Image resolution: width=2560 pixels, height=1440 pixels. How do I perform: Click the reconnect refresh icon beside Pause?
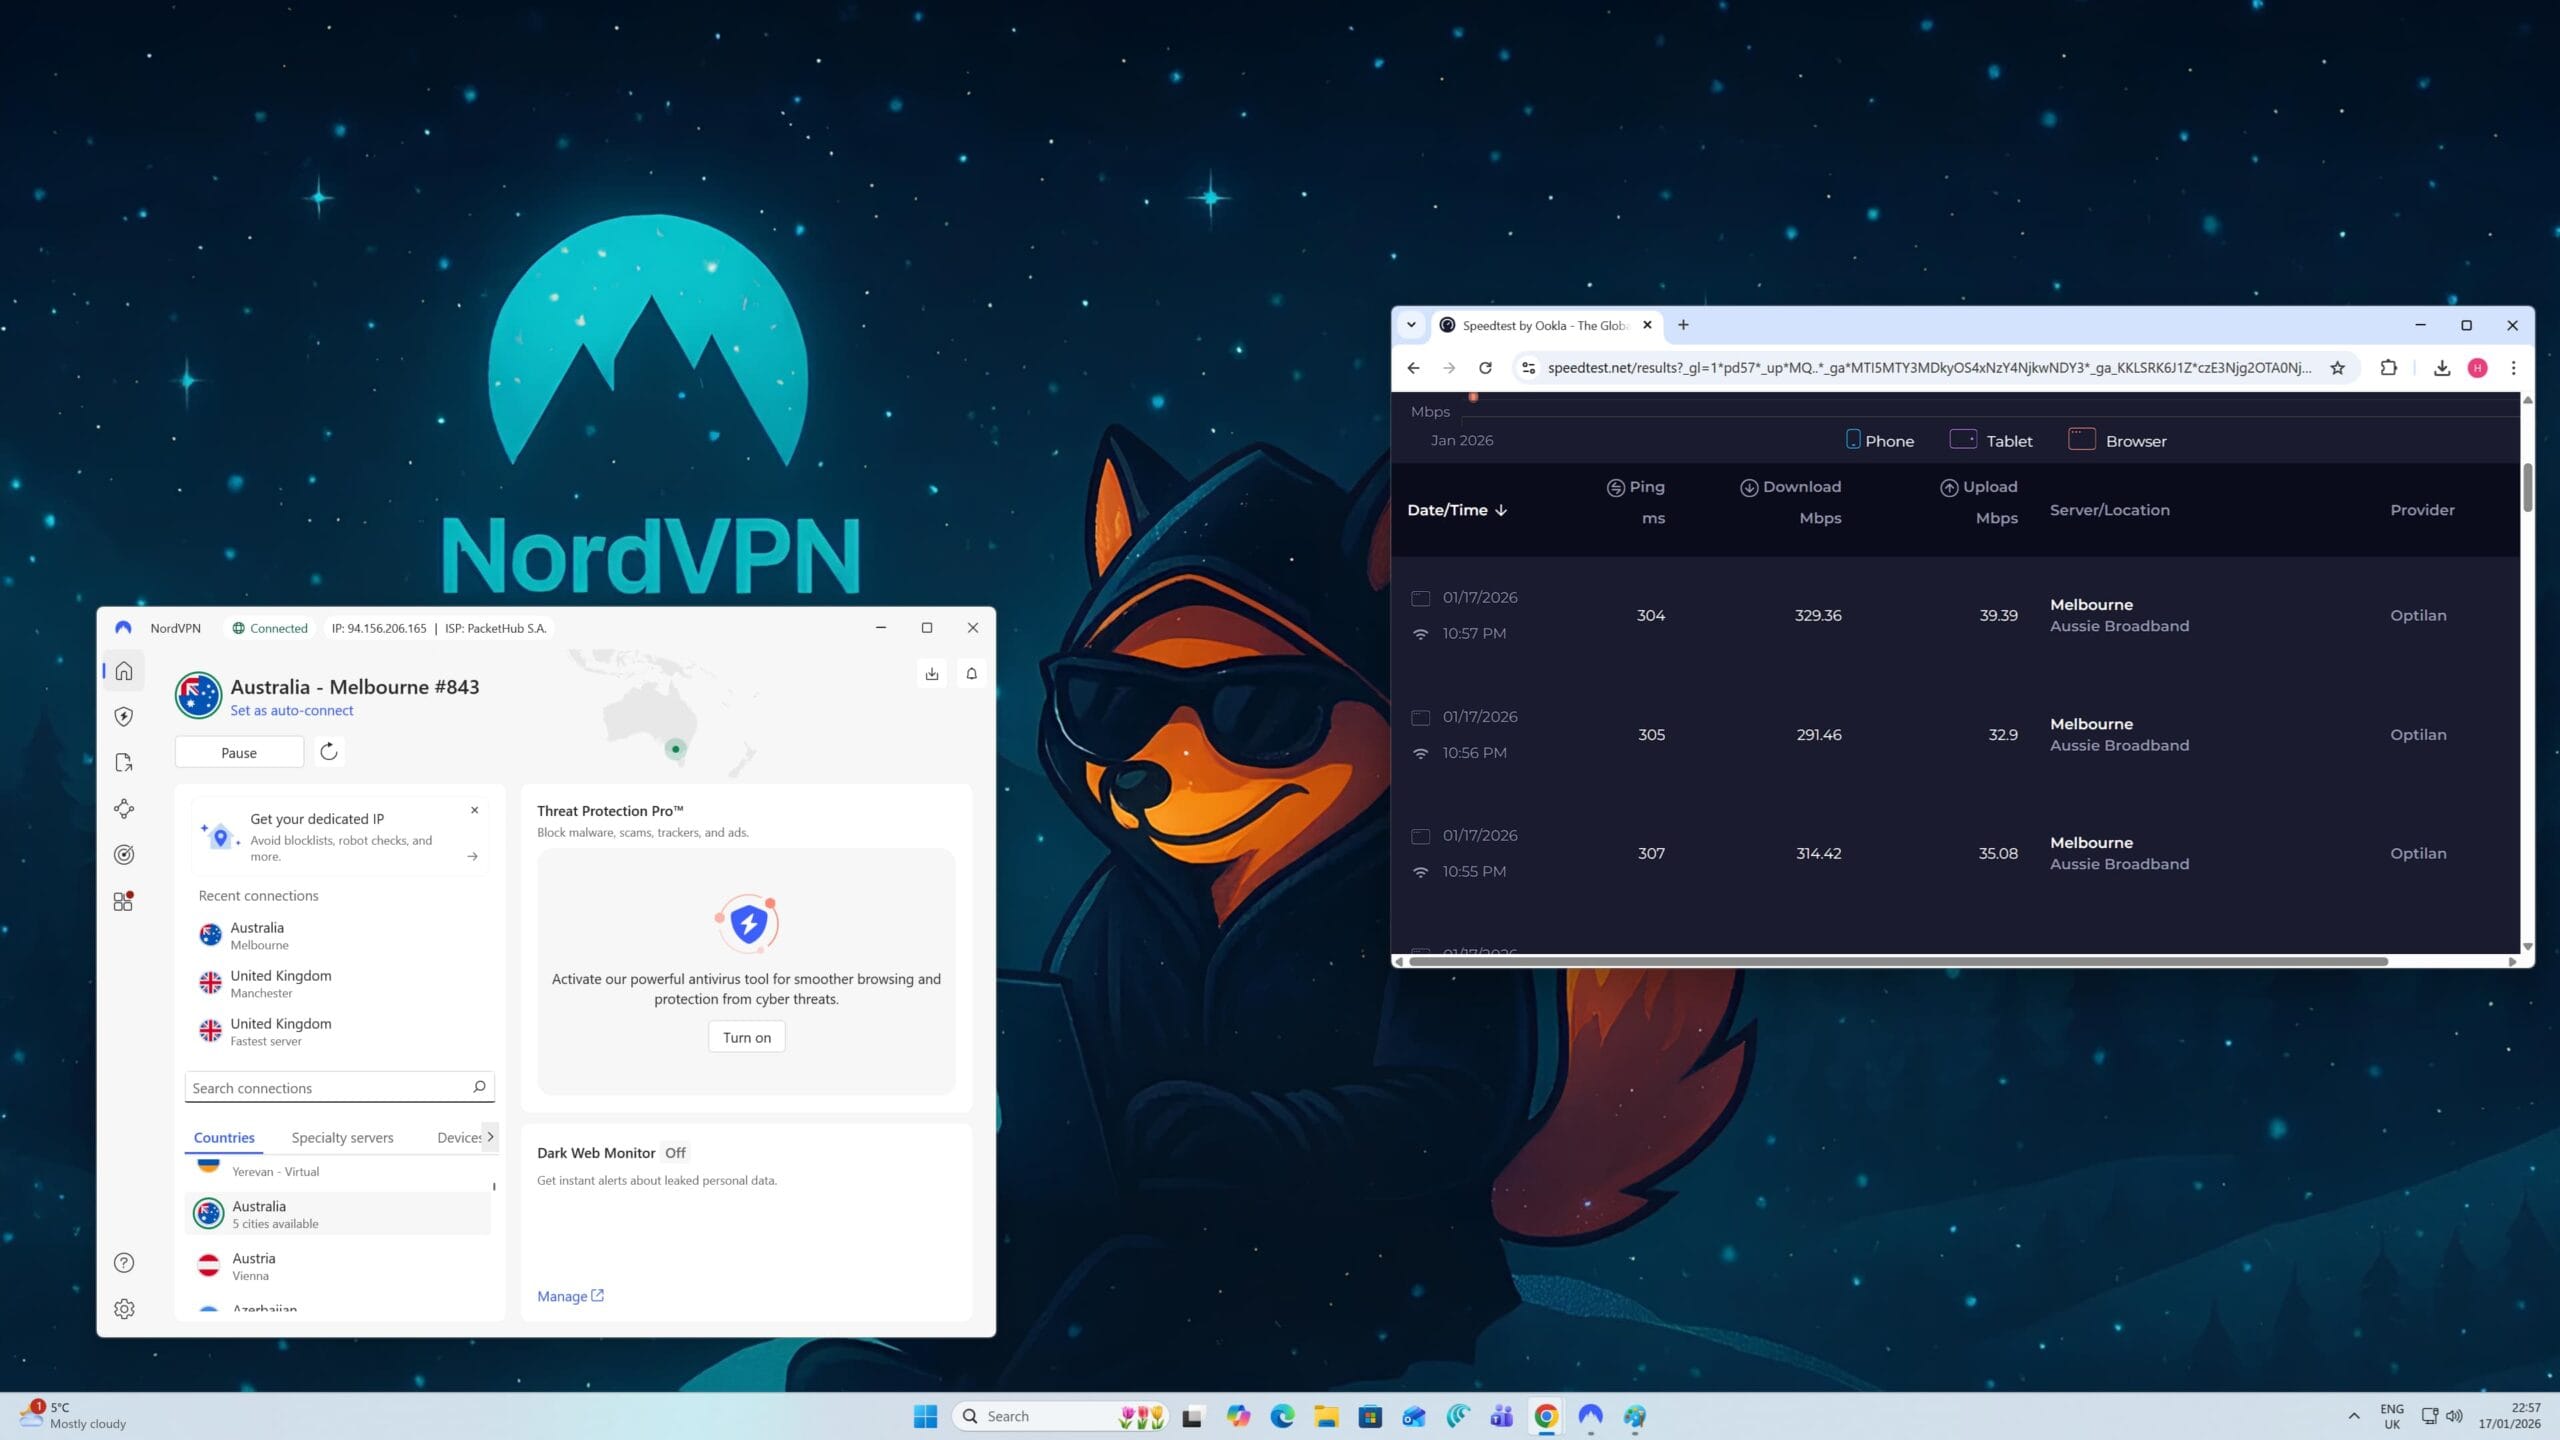click(x=329, y=752)
